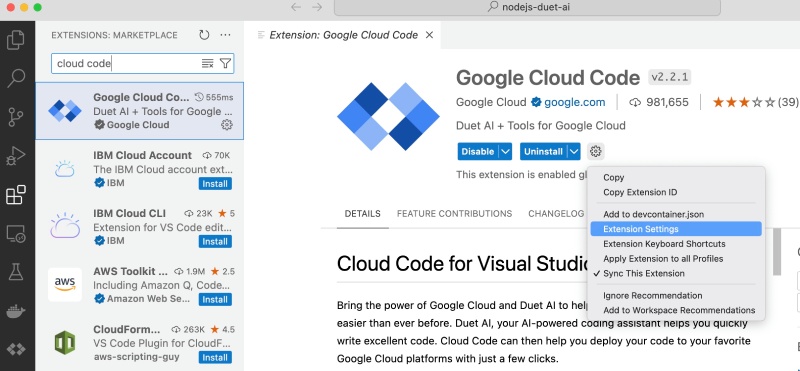Open the Extensions panel more actions menu

point(226,35)
